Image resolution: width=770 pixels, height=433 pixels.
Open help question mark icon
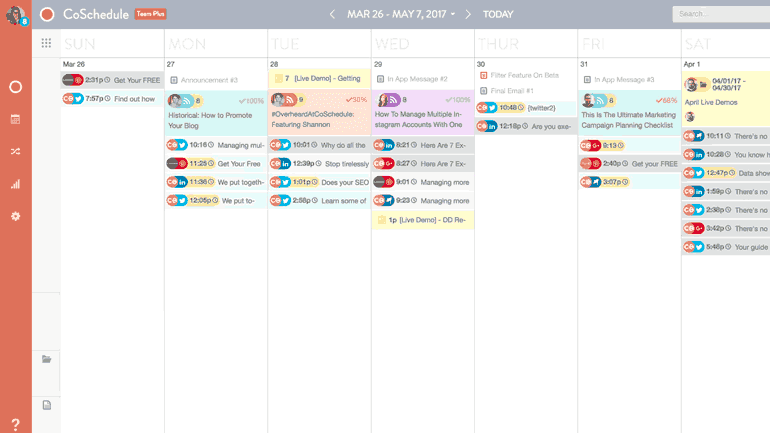click(x=15, y=425)
